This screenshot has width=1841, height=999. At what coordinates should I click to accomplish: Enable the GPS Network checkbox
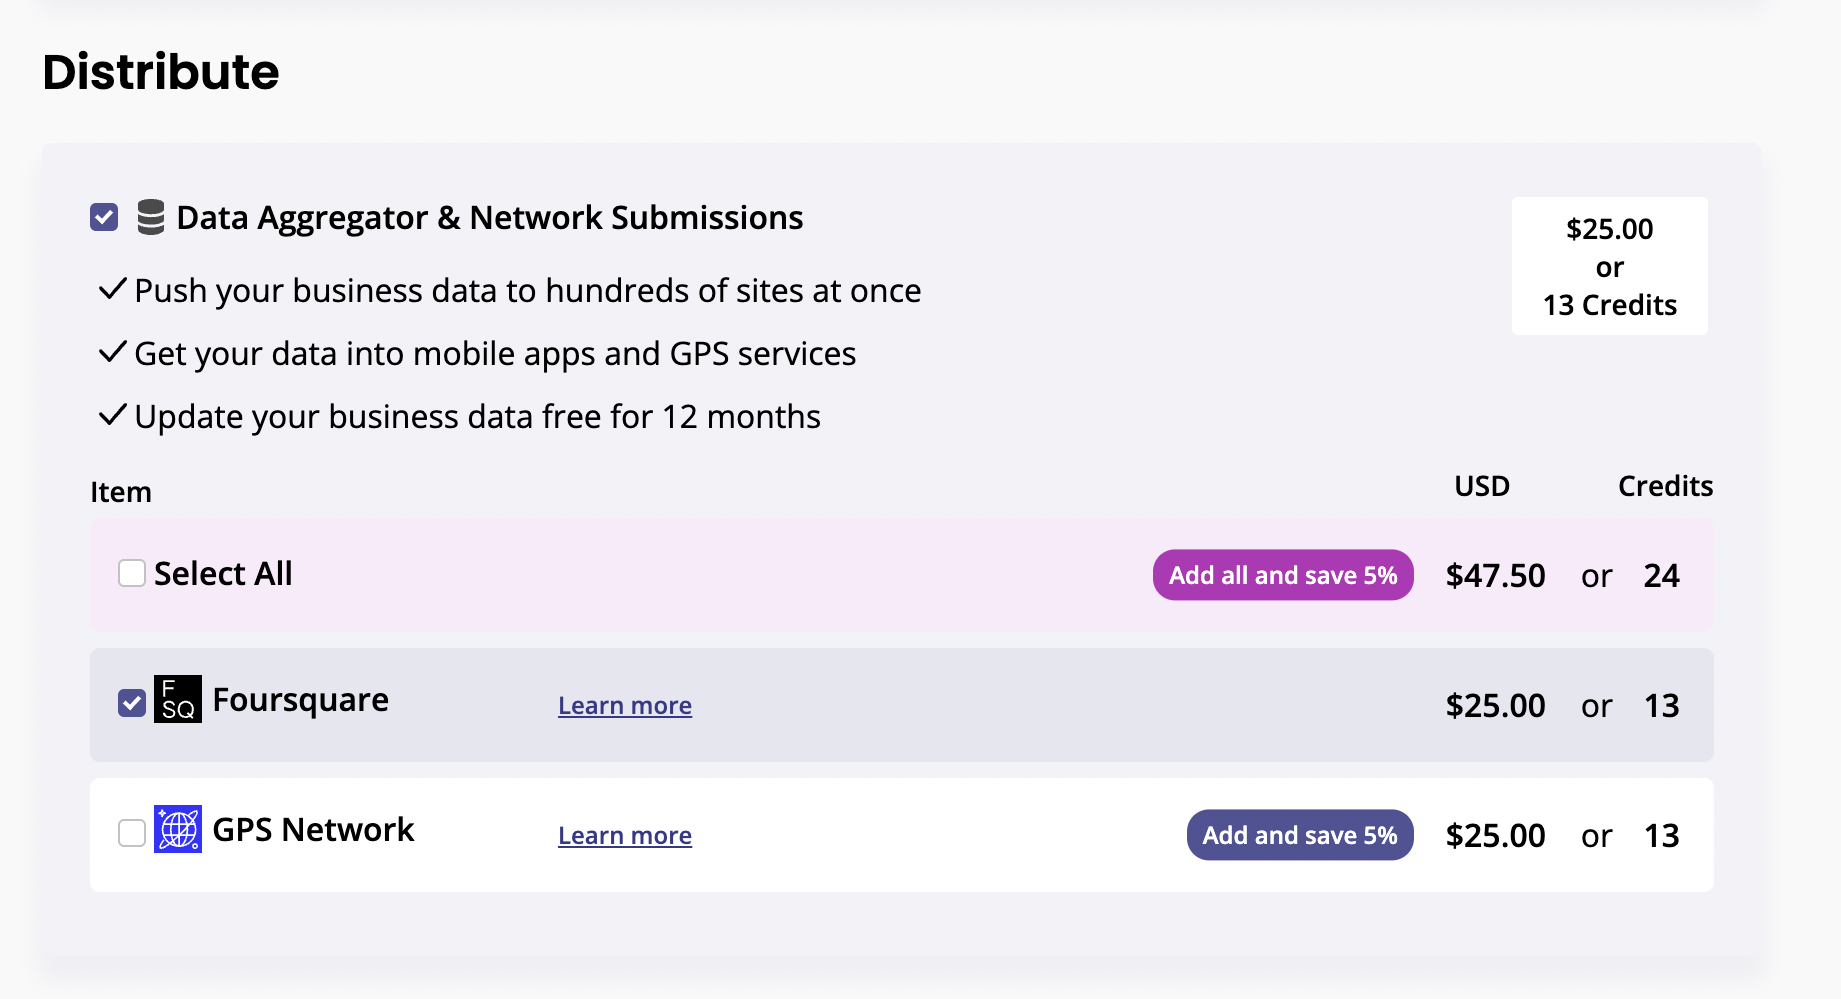(x=132, y=833)
